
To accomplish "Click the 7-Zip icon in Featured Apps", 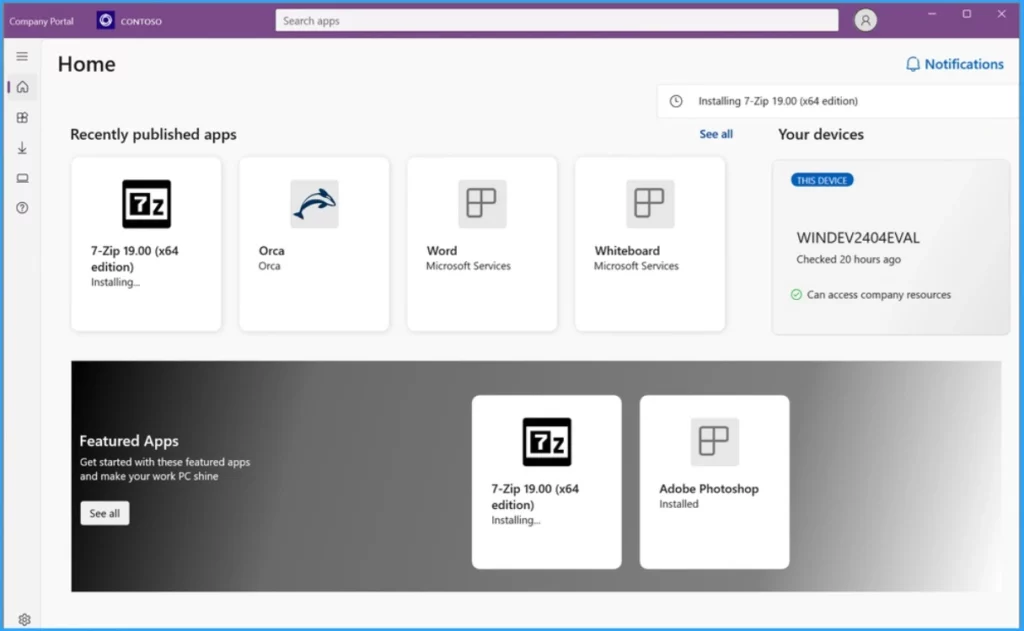I will pyautogui.click(x=547, y=442).
